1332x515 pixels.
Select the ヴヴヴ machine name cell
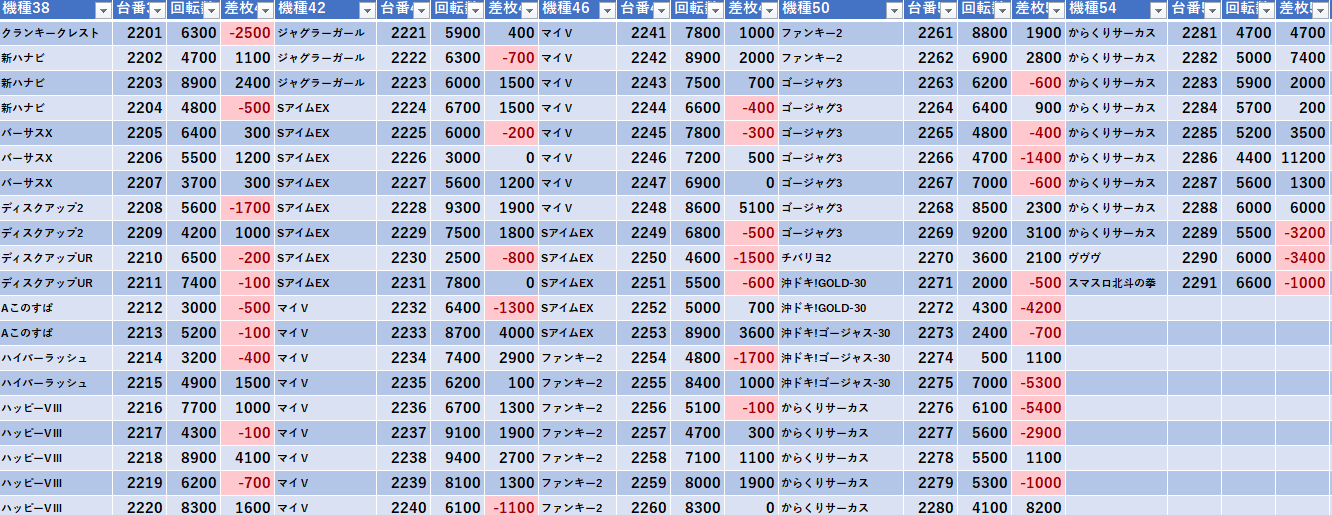1117,258
